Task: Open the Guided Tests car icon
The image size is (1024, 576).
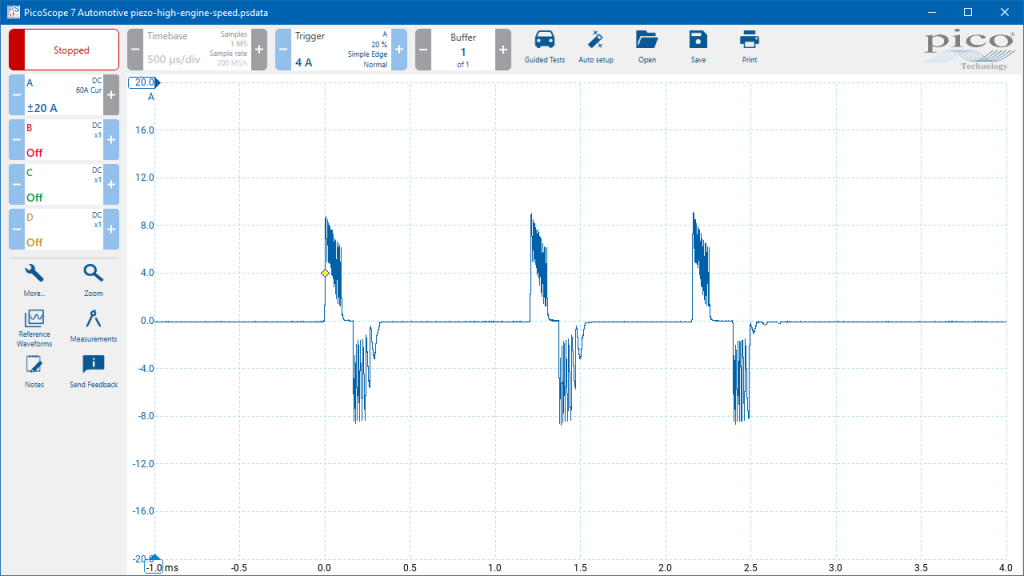Action: pyautogui.click(x=544, y=47)
